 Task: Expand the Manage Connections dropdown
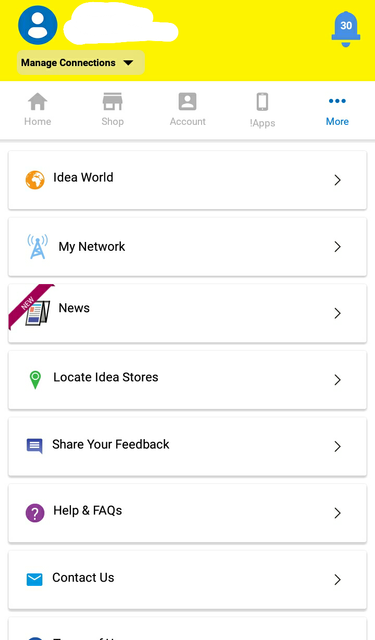click(x=81, y=62)
